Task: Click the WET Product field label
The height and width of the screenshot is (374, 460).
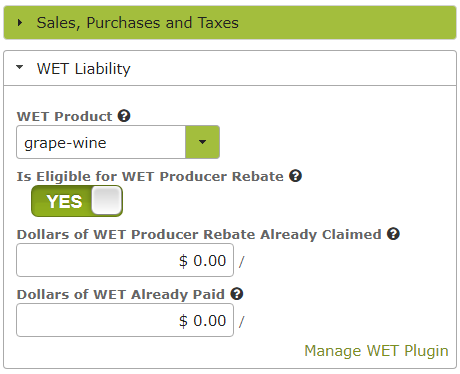Action: [x=64, y=116]
